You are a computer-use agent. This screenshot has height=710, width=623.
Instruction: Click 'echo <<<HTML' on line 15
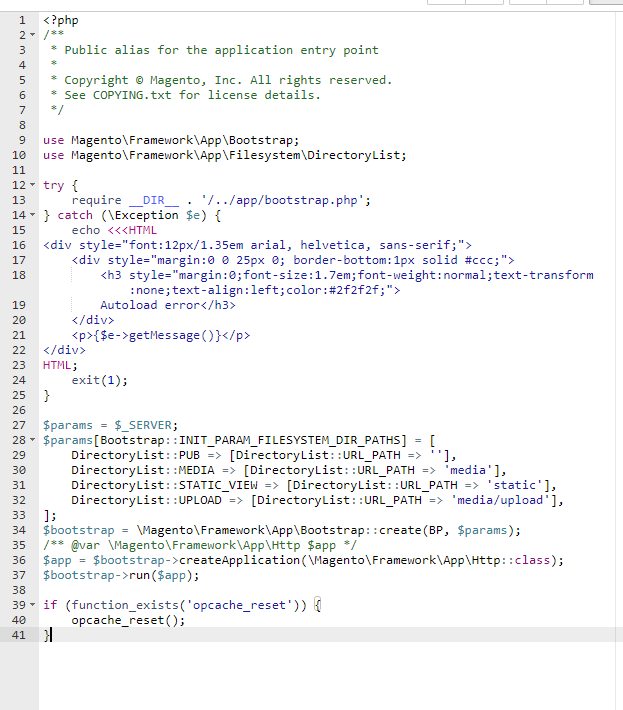tap(114, 230)
